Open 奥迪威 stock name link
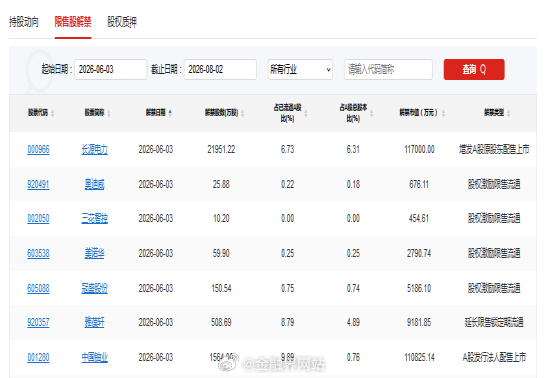Viewport: 547px width, 378px height. point(95,184)
